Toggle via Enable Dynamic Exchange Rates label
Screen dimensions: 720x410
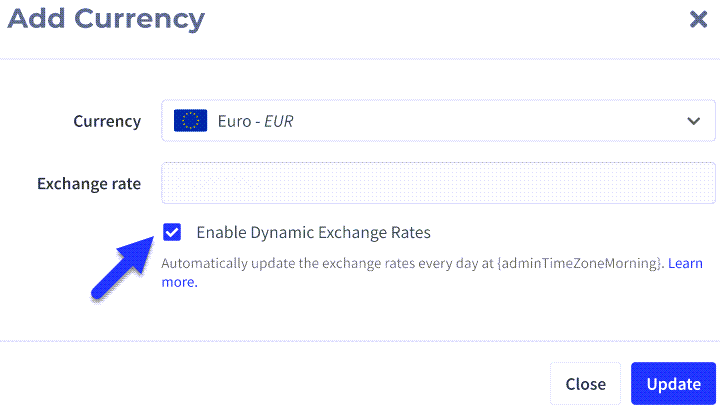coord(314,233)
